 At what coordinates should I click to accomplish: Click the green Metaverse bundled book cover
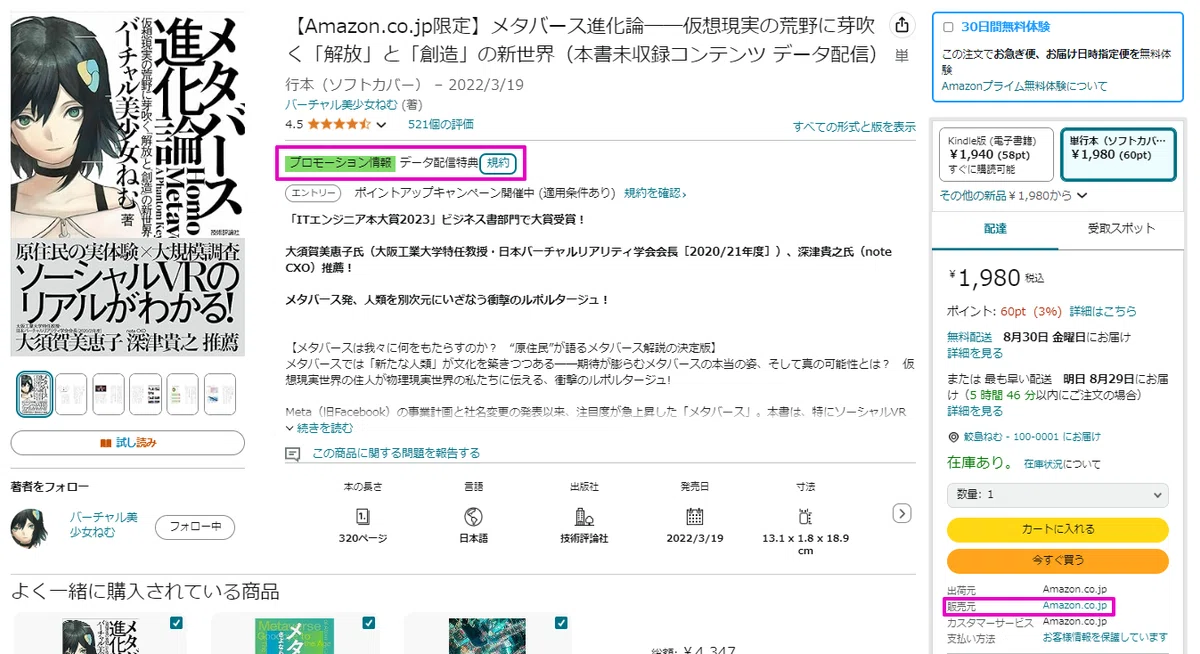295,636
